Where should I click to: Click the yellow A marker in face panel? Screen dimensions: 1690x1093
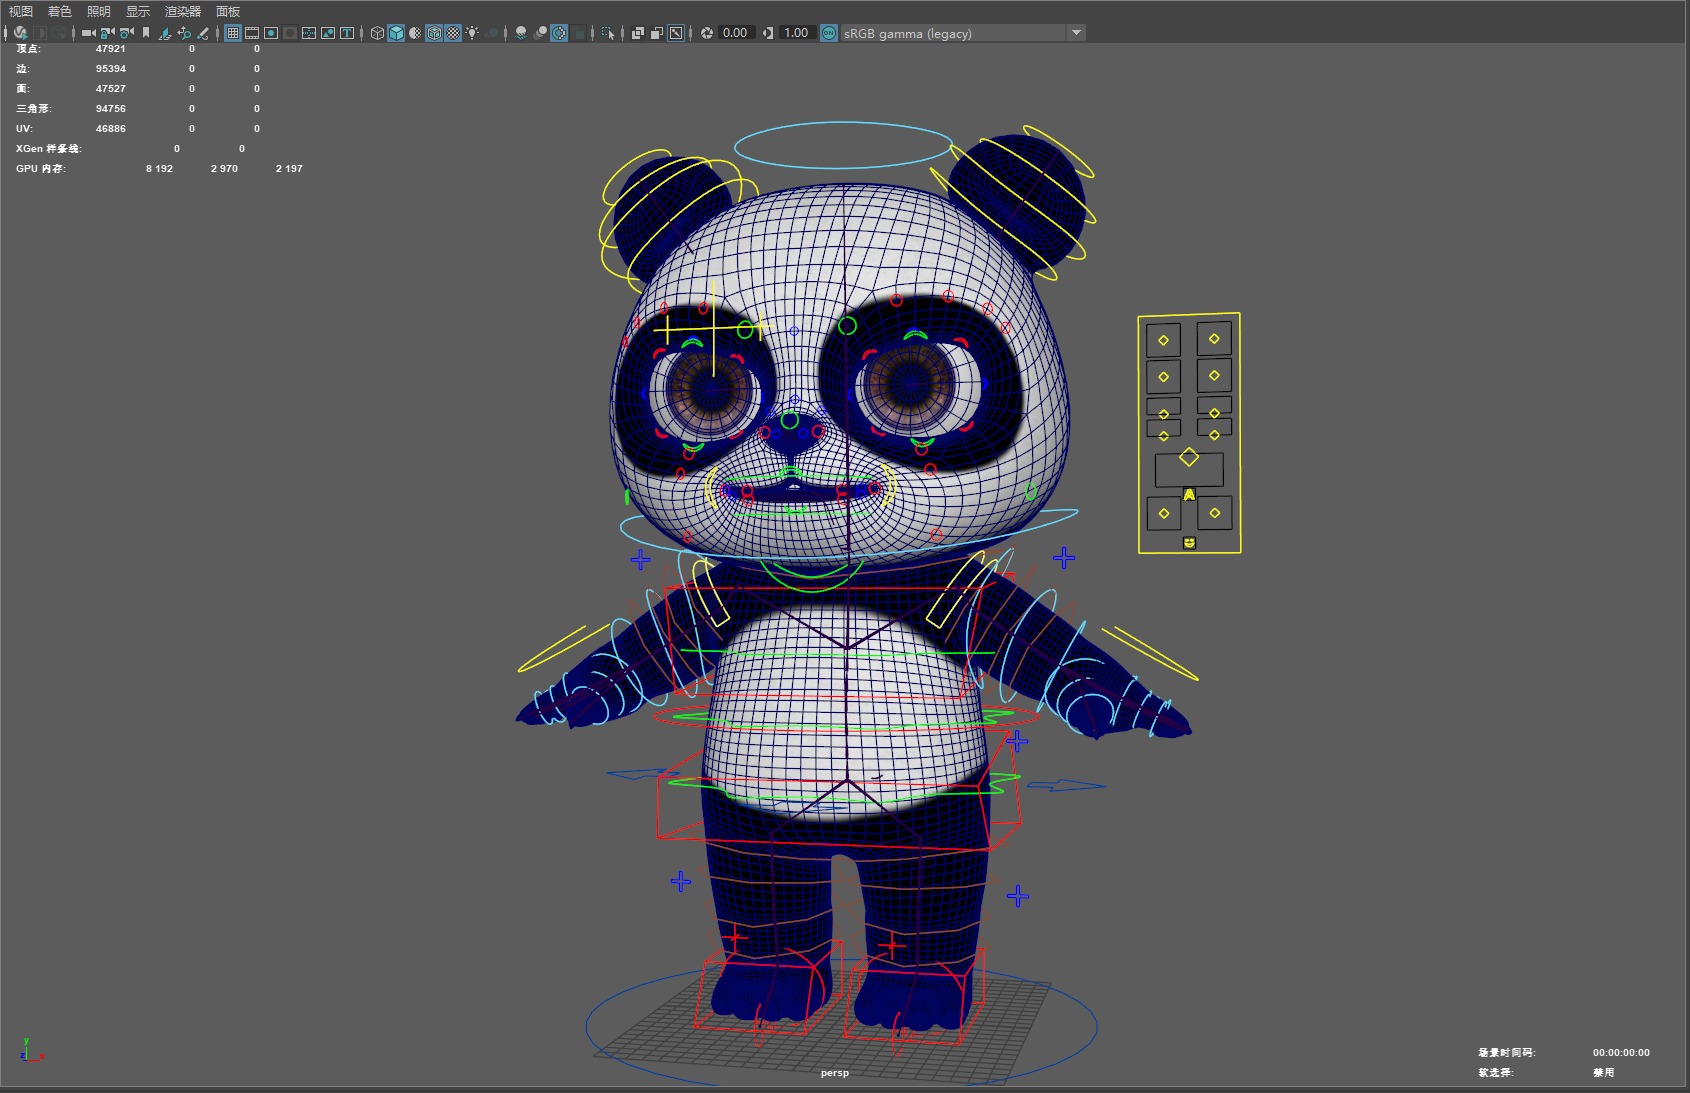(x=1189, y=495)
